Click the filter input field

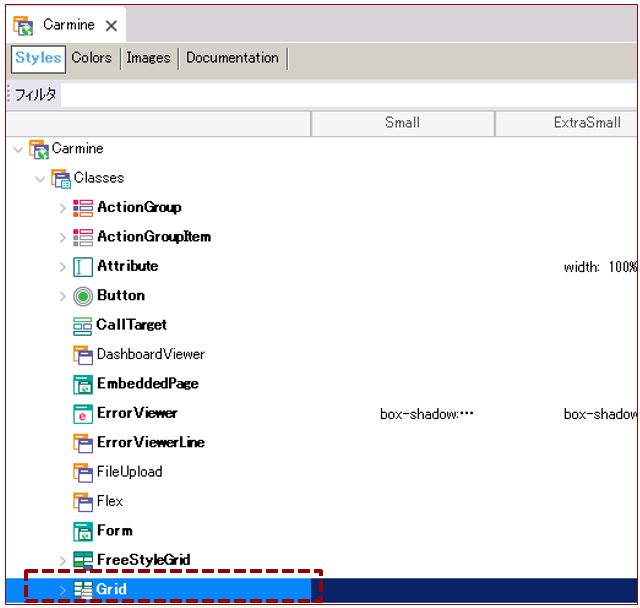pyautogui.click(x=349, y=95)
